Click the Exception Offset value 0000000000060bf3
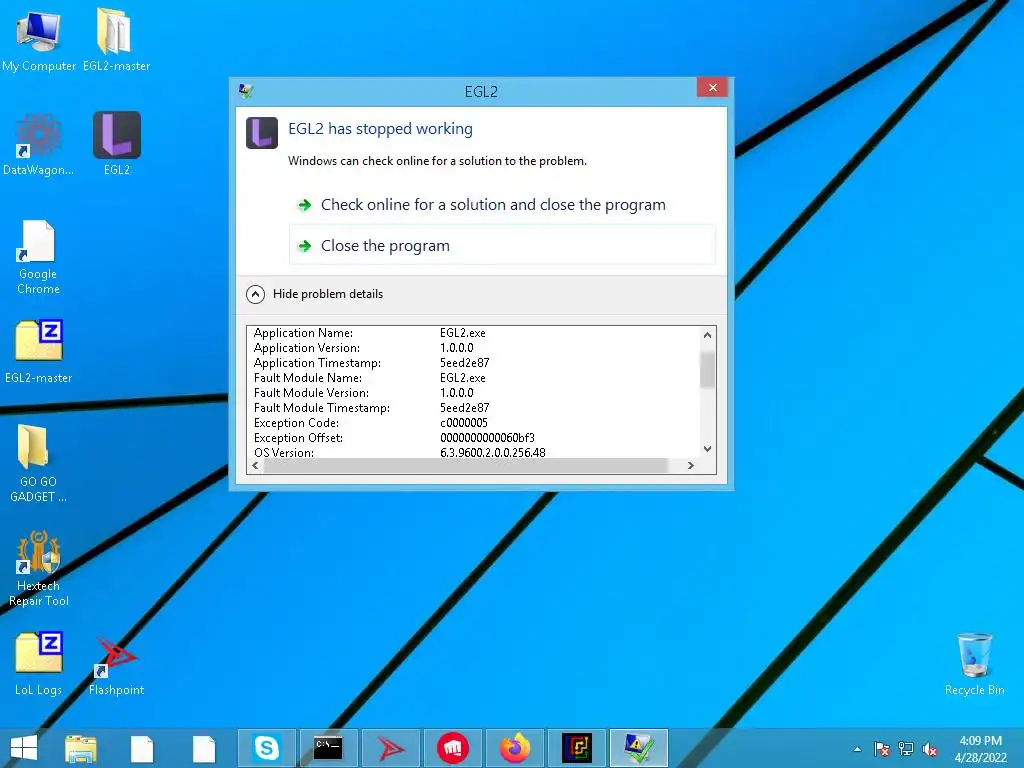The image size is (1024, 768). [x=487, y=438]
